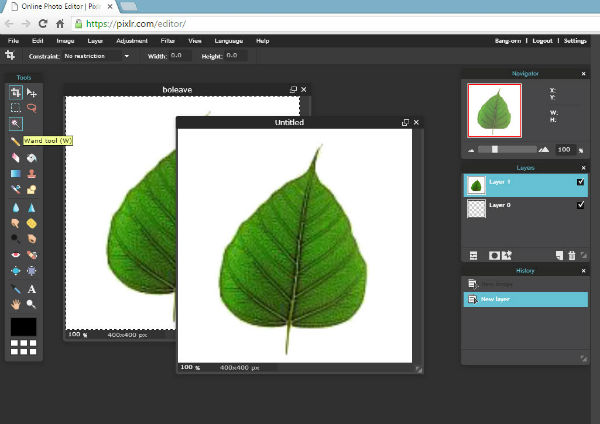
Task: Select the Paint bucket tool
Action: click(x=32, y=158)
